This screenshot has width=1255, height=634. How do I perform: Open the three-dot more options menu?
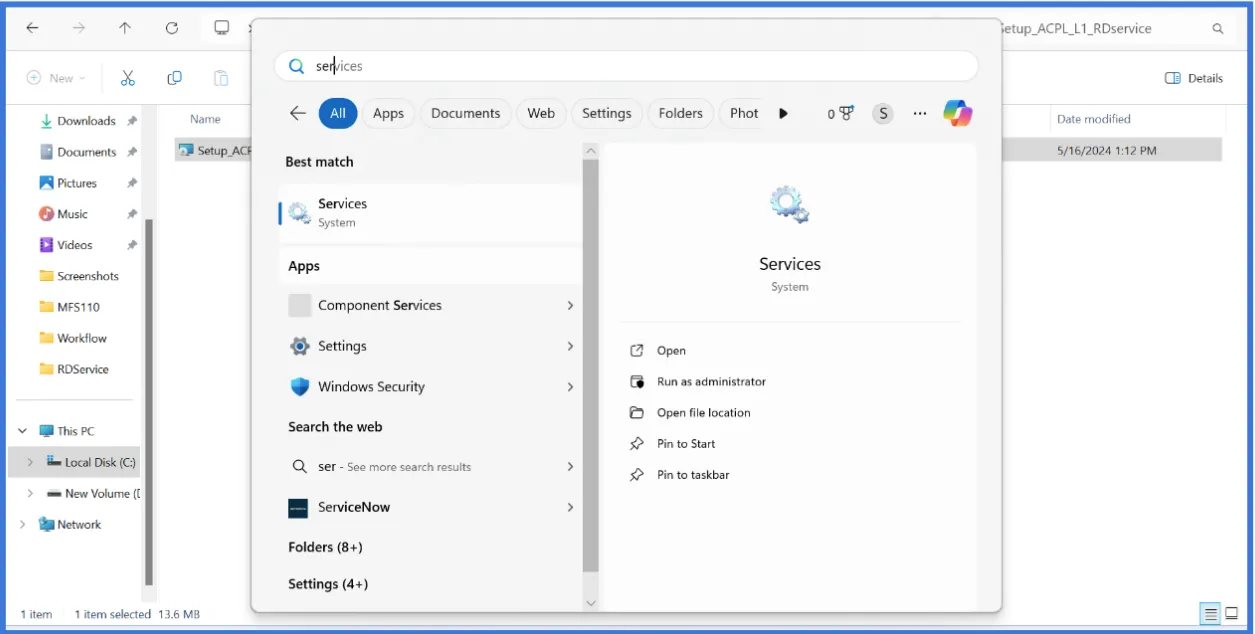[x=920, y=113]
